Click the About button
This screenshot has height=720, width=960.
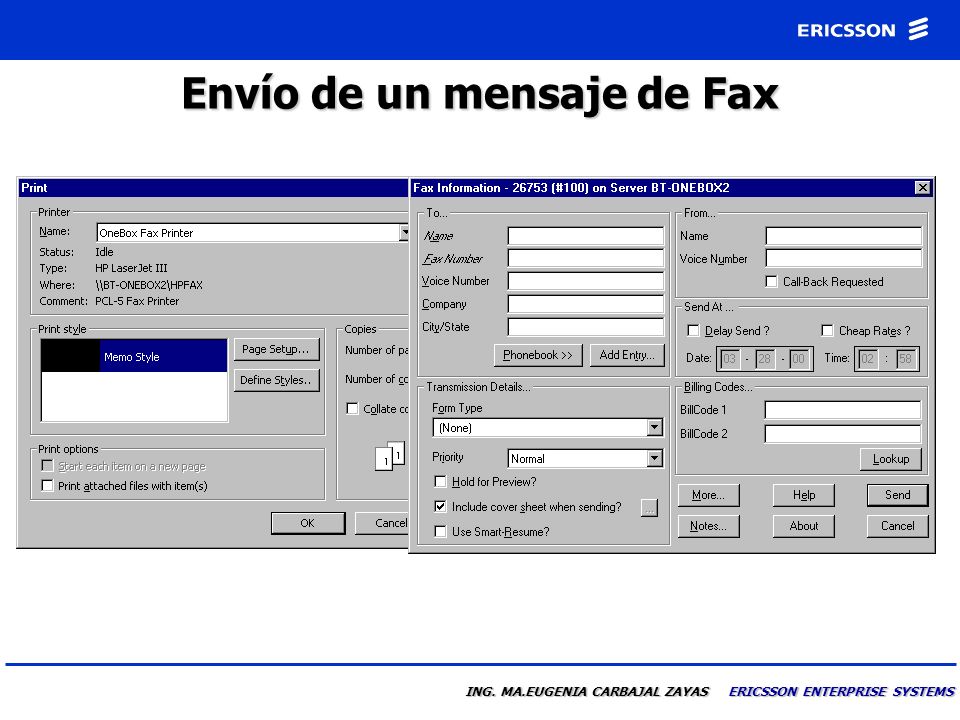coord(803,526)
